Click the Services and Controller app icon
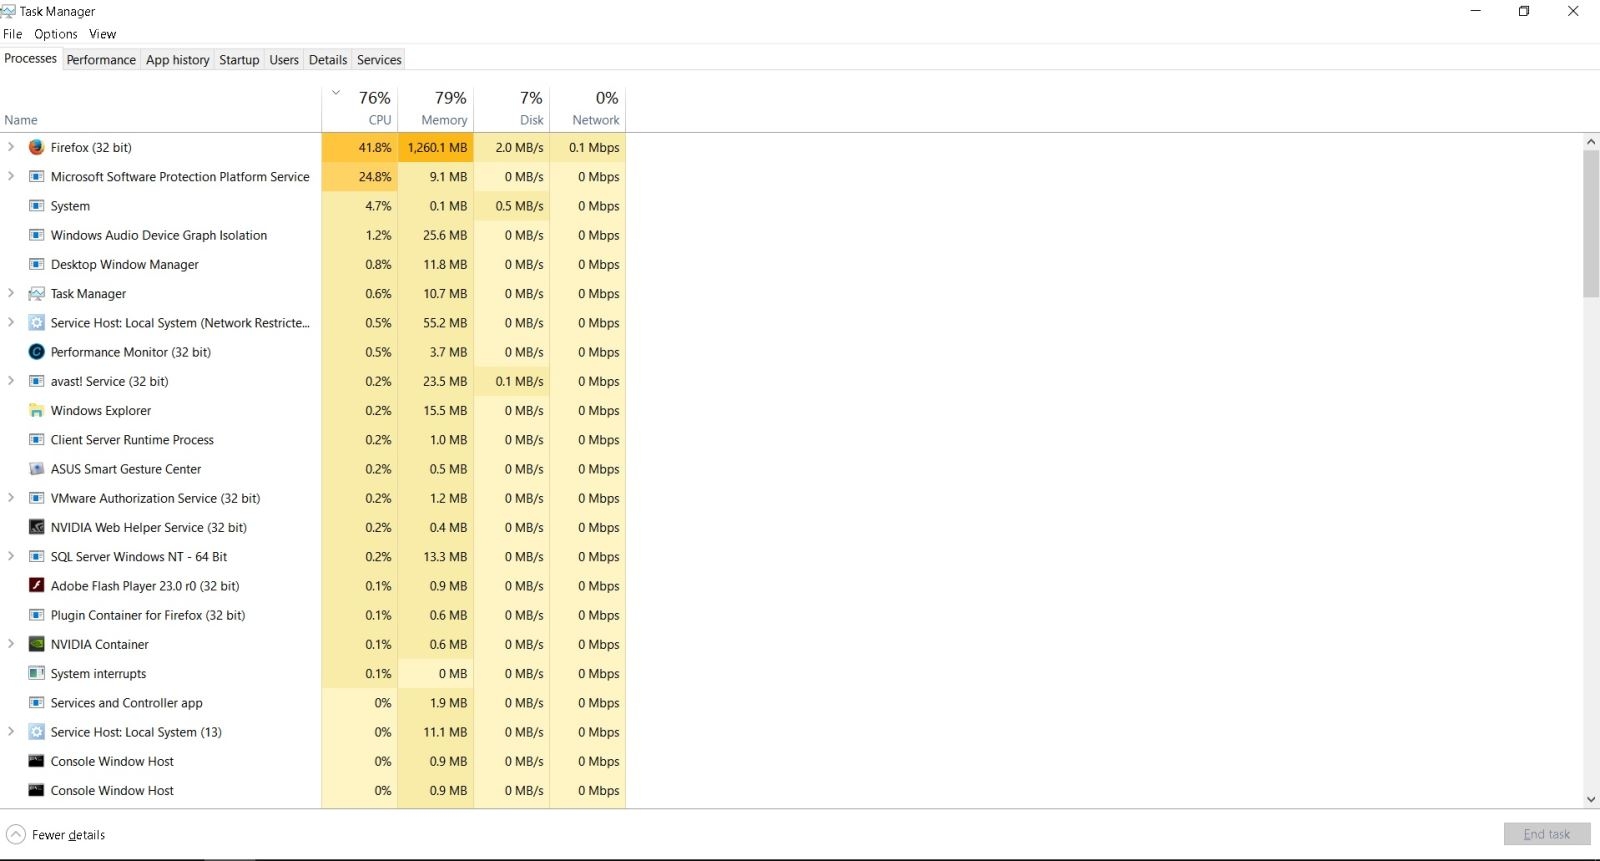The width and height of the screenshot is (1600, 861). coord(37,703)
